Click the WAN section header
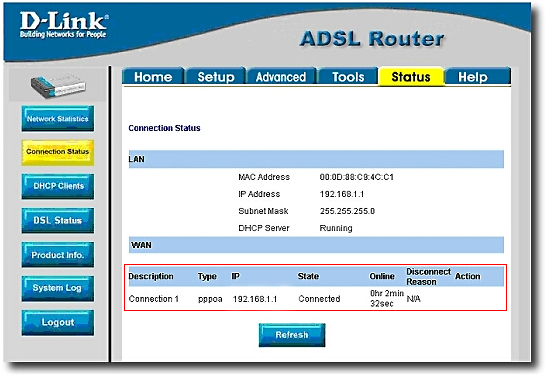The height and width of the screenshot is (374, 545). tap(316, 245)
